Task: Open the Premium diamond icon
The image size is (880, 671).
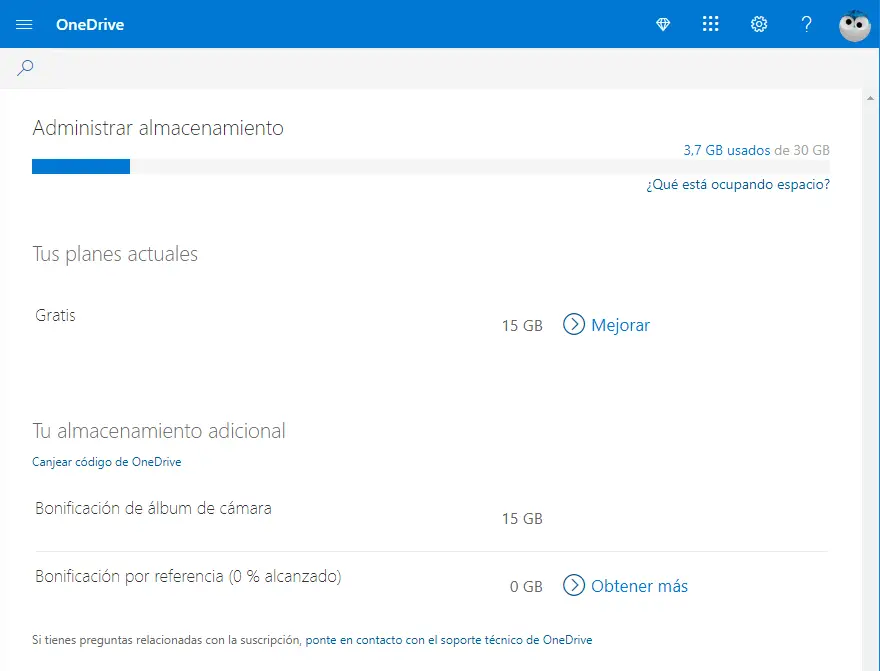Action: (663, 24)
